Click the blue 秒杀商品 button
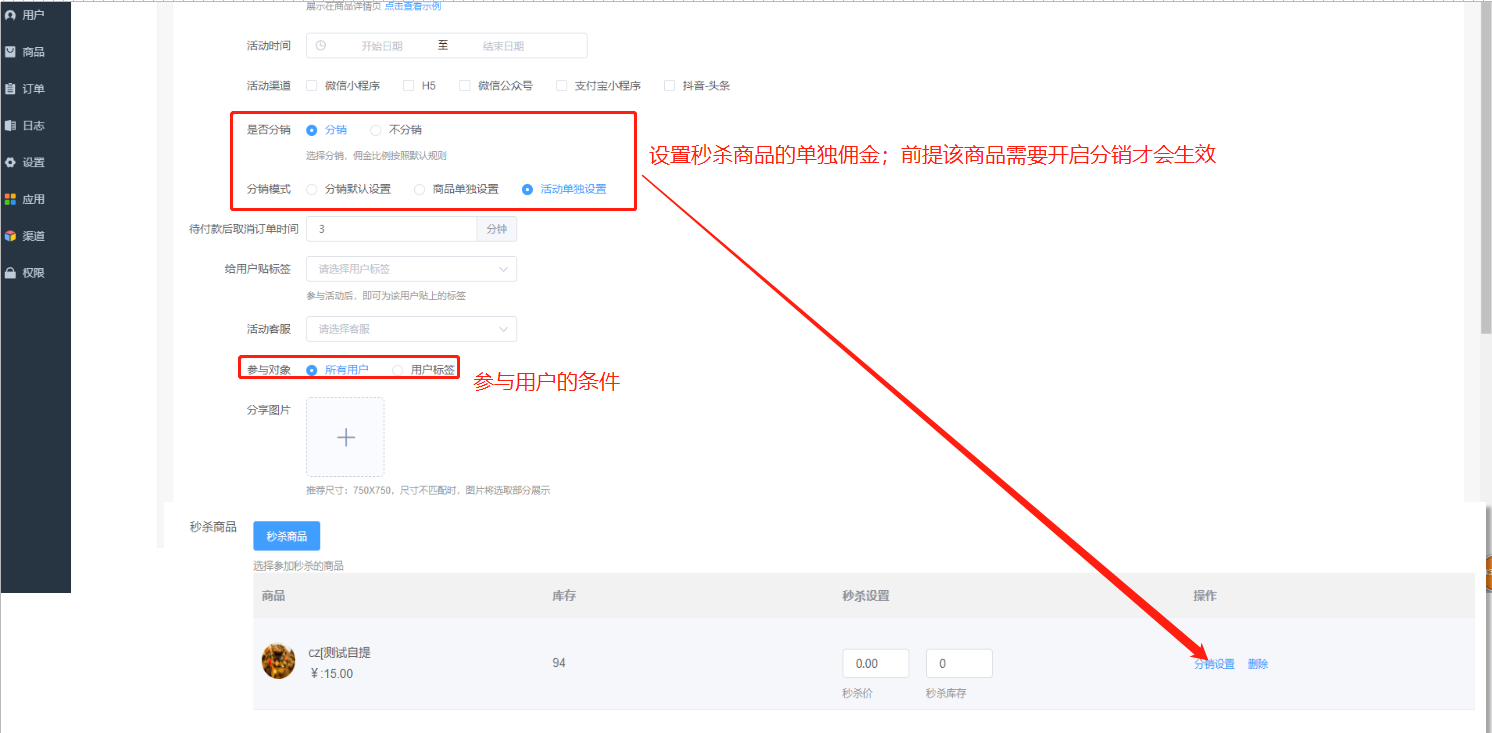Image resolution: width=1492 pixels, height=733 pixels. click(x=287, y=536)
